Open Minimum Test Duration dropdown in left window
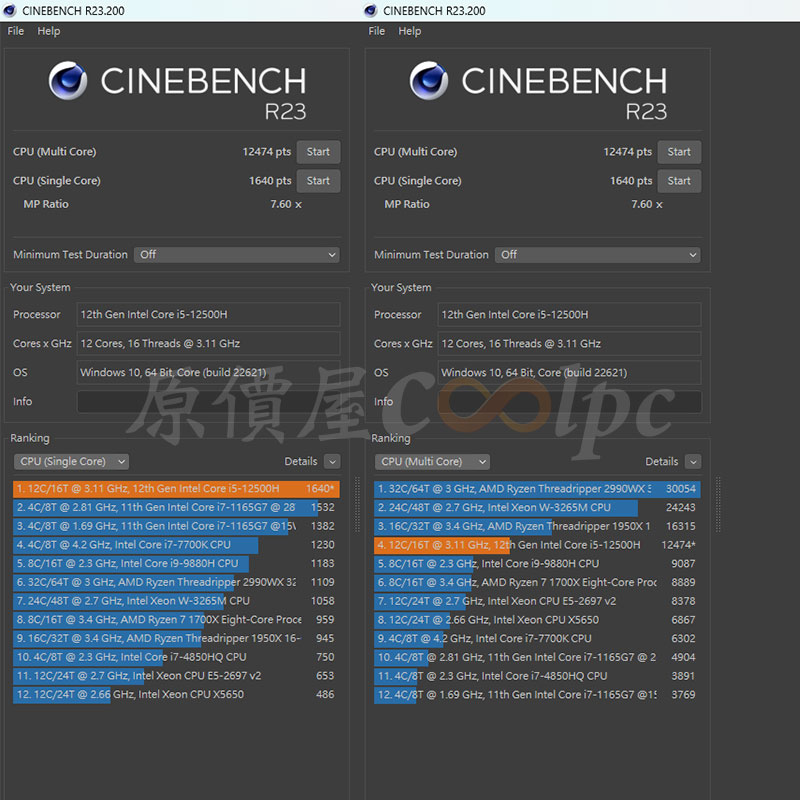This screenshot has width=800, height=800. [237, 255]
